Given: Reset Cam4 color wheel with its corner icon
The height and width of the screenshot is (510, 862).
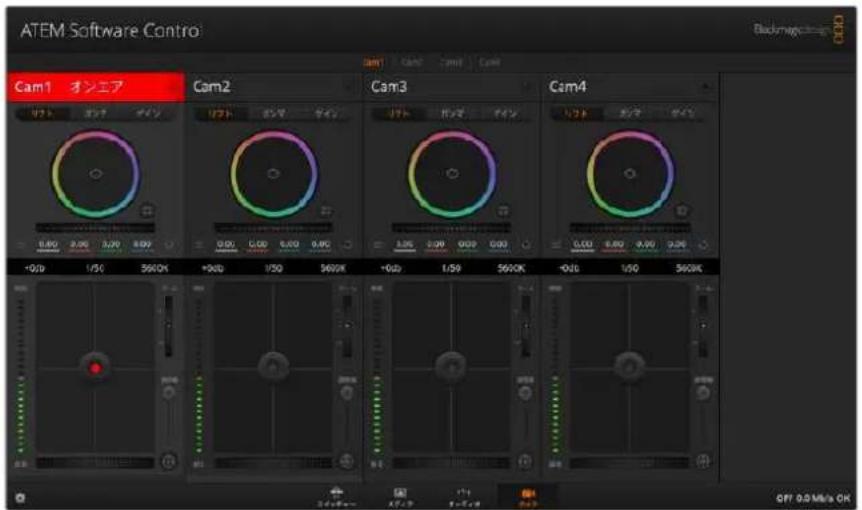Looking at the screenshot, I should click(682, 211).
